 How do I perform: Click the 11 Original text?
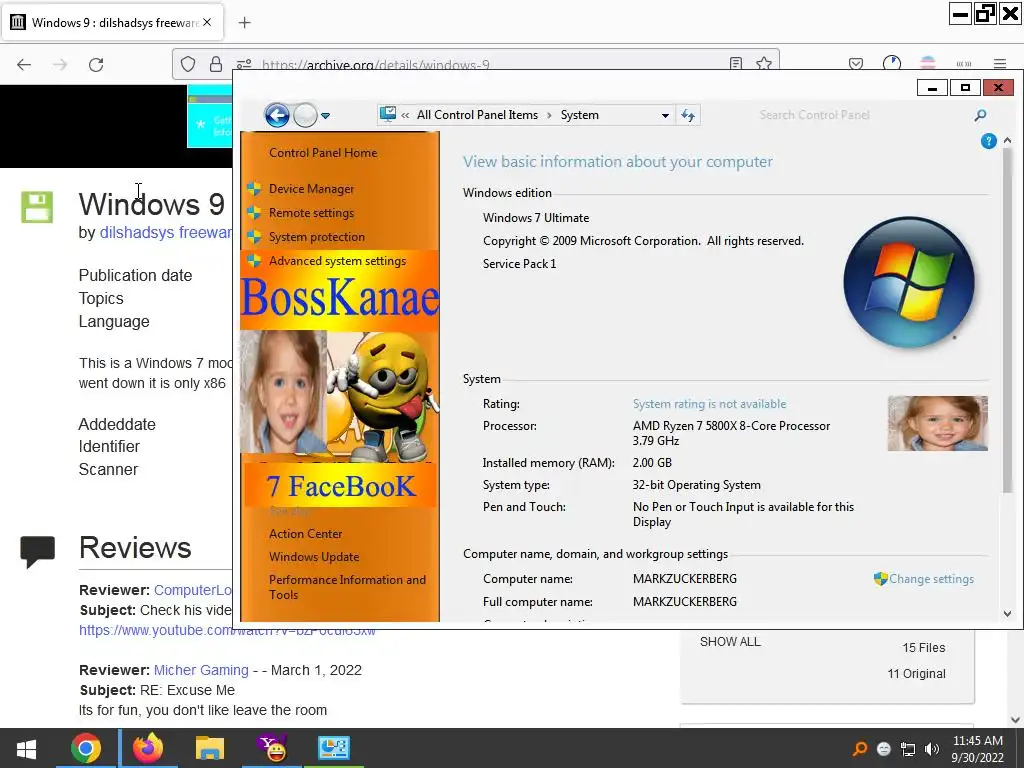tap(916, 674)
